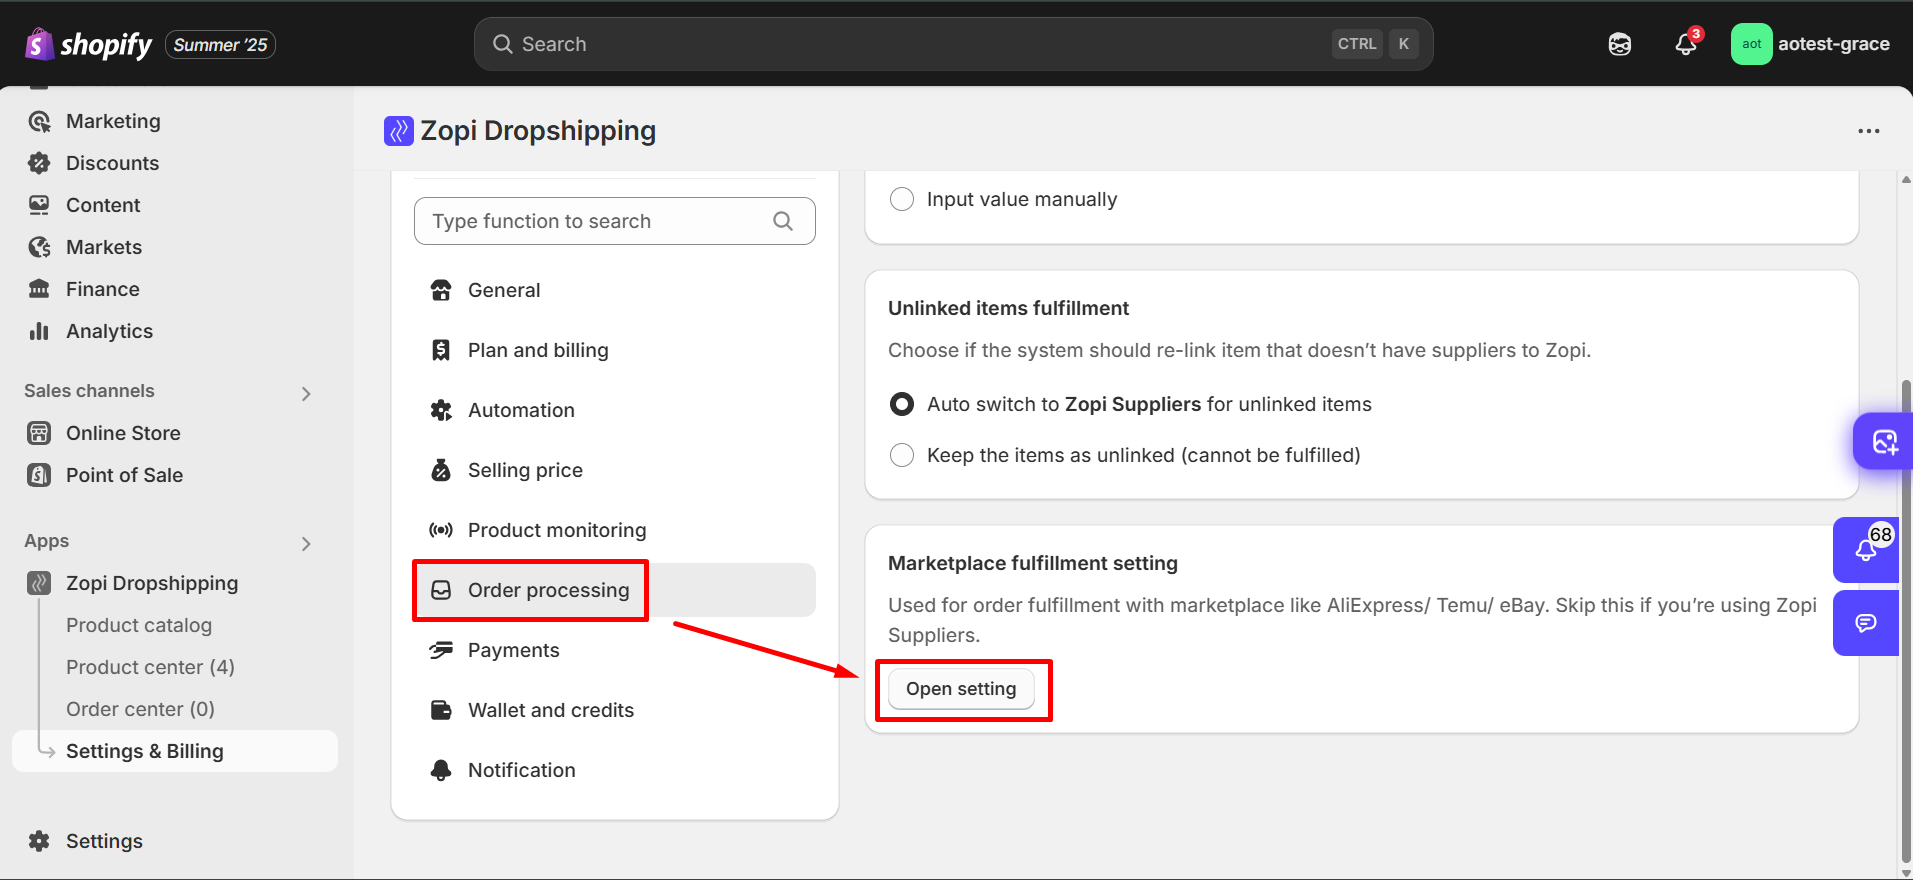Select Keep the items as unlinked option

(902, 455)
